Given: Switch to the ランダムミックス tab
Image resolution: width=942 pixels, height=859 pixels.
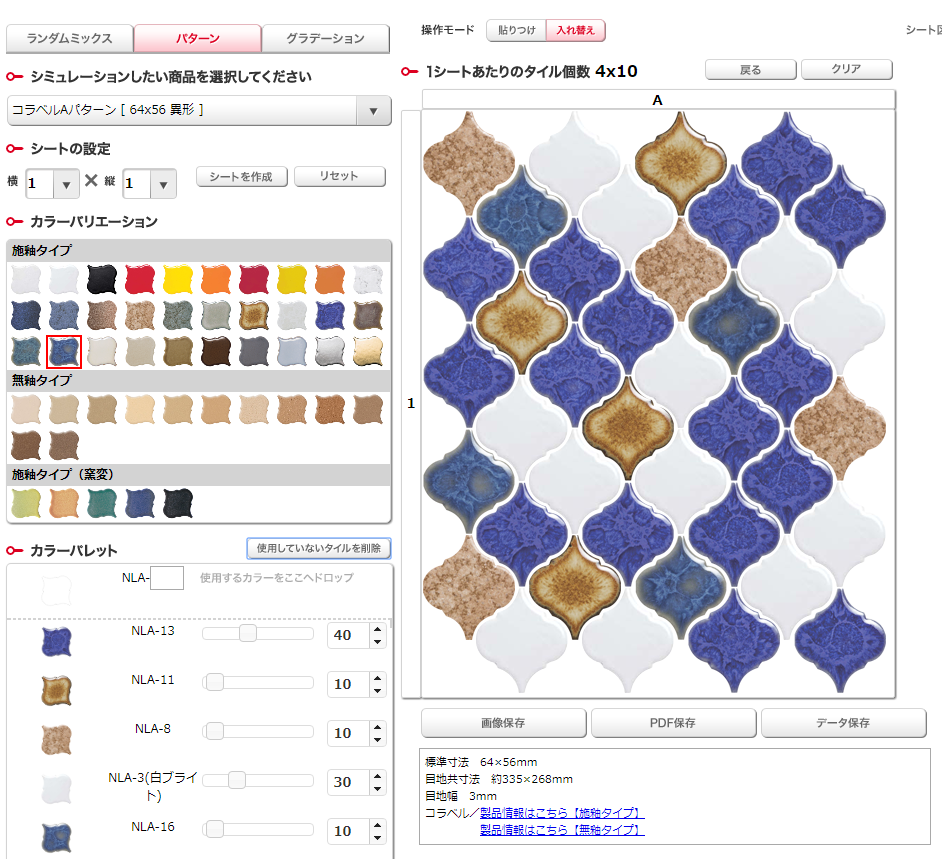Looking at the screenshot, I should click(x=69, y=39).
